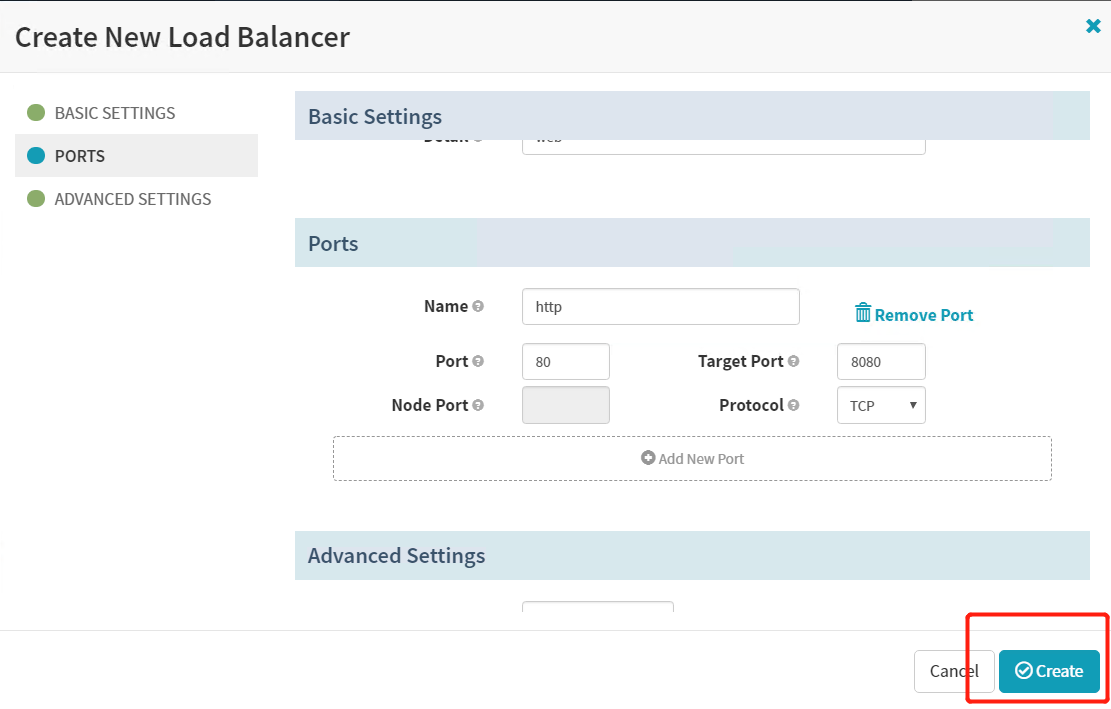Open the Protocol TCP dropdown
The width and height of the screenshot is (1111, 709).
point(880,405)
